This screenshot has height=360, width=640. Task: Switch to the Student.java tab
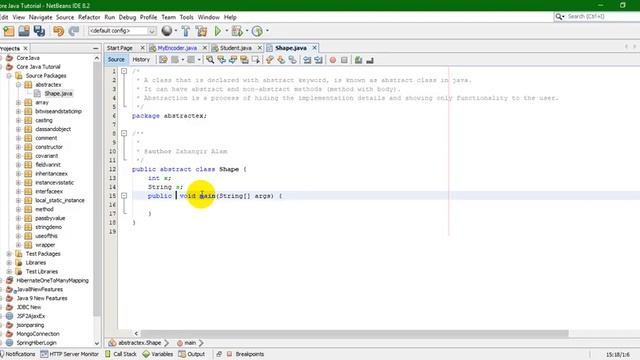coord(236,48)
